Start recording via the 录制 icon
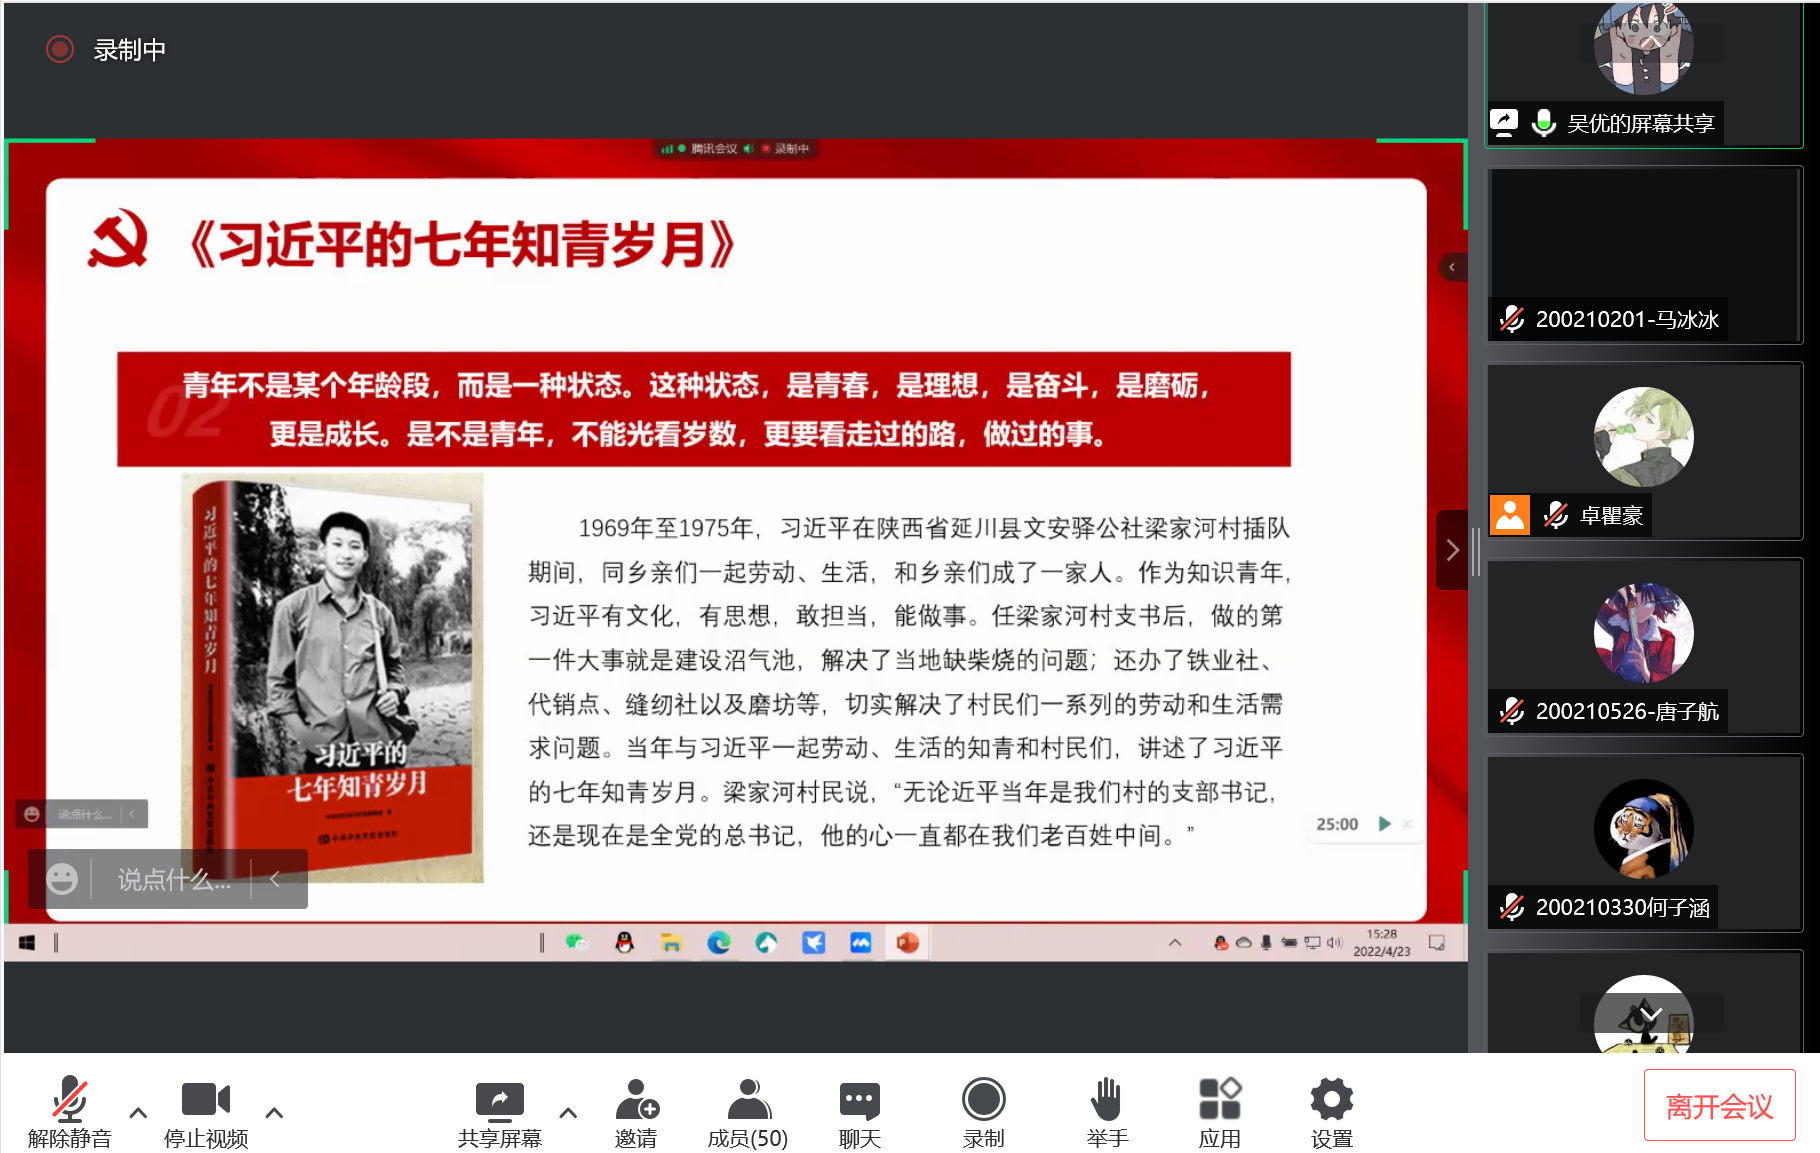1820x1153 pixels. 984,1098
